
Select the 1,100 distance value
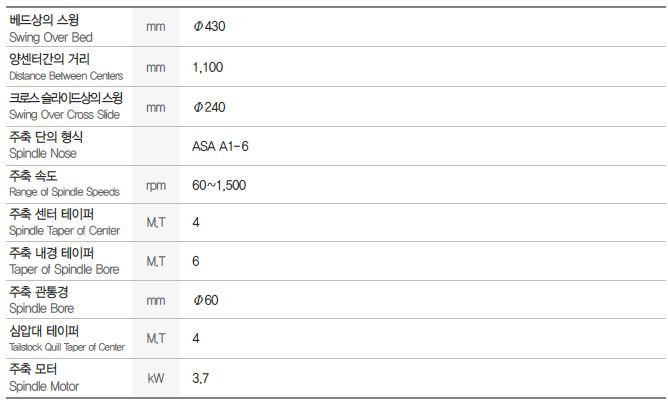tap(208, 67)
